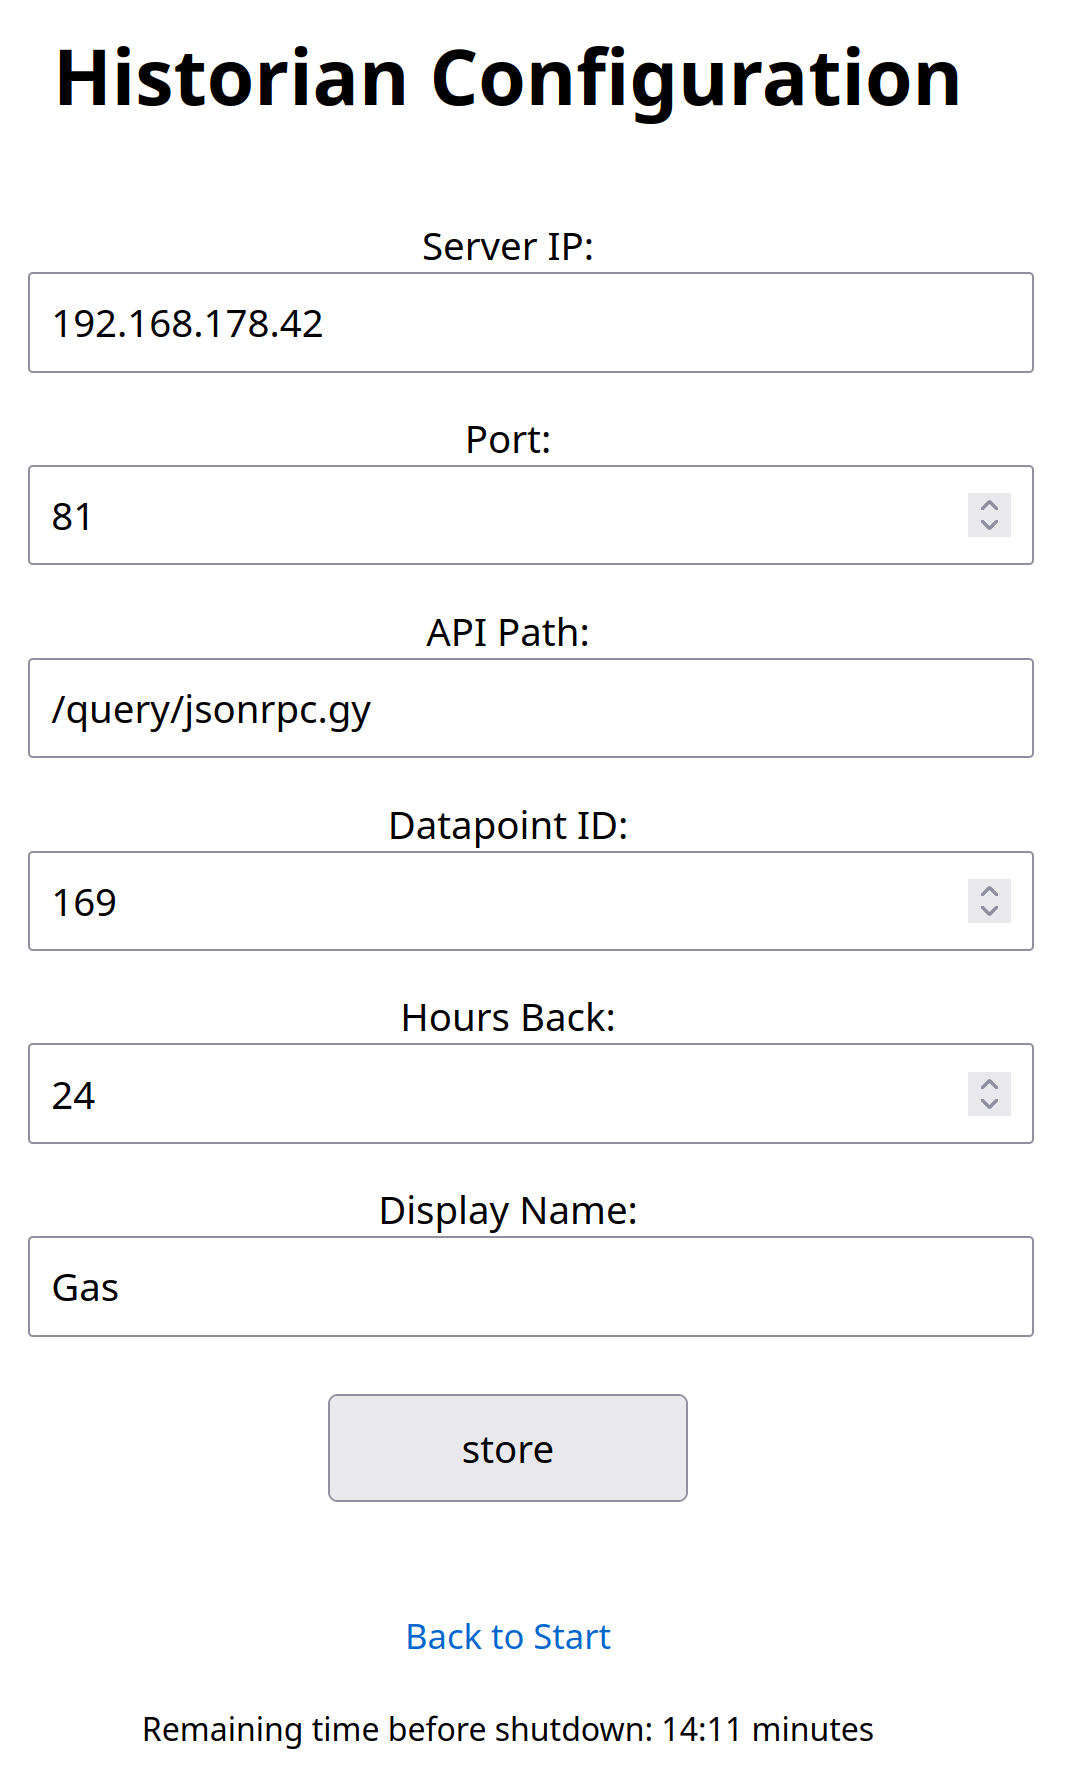Decrease the Datapoint ID using its stepper
Screen dimensions: 1088x1772
click(989, 911)
